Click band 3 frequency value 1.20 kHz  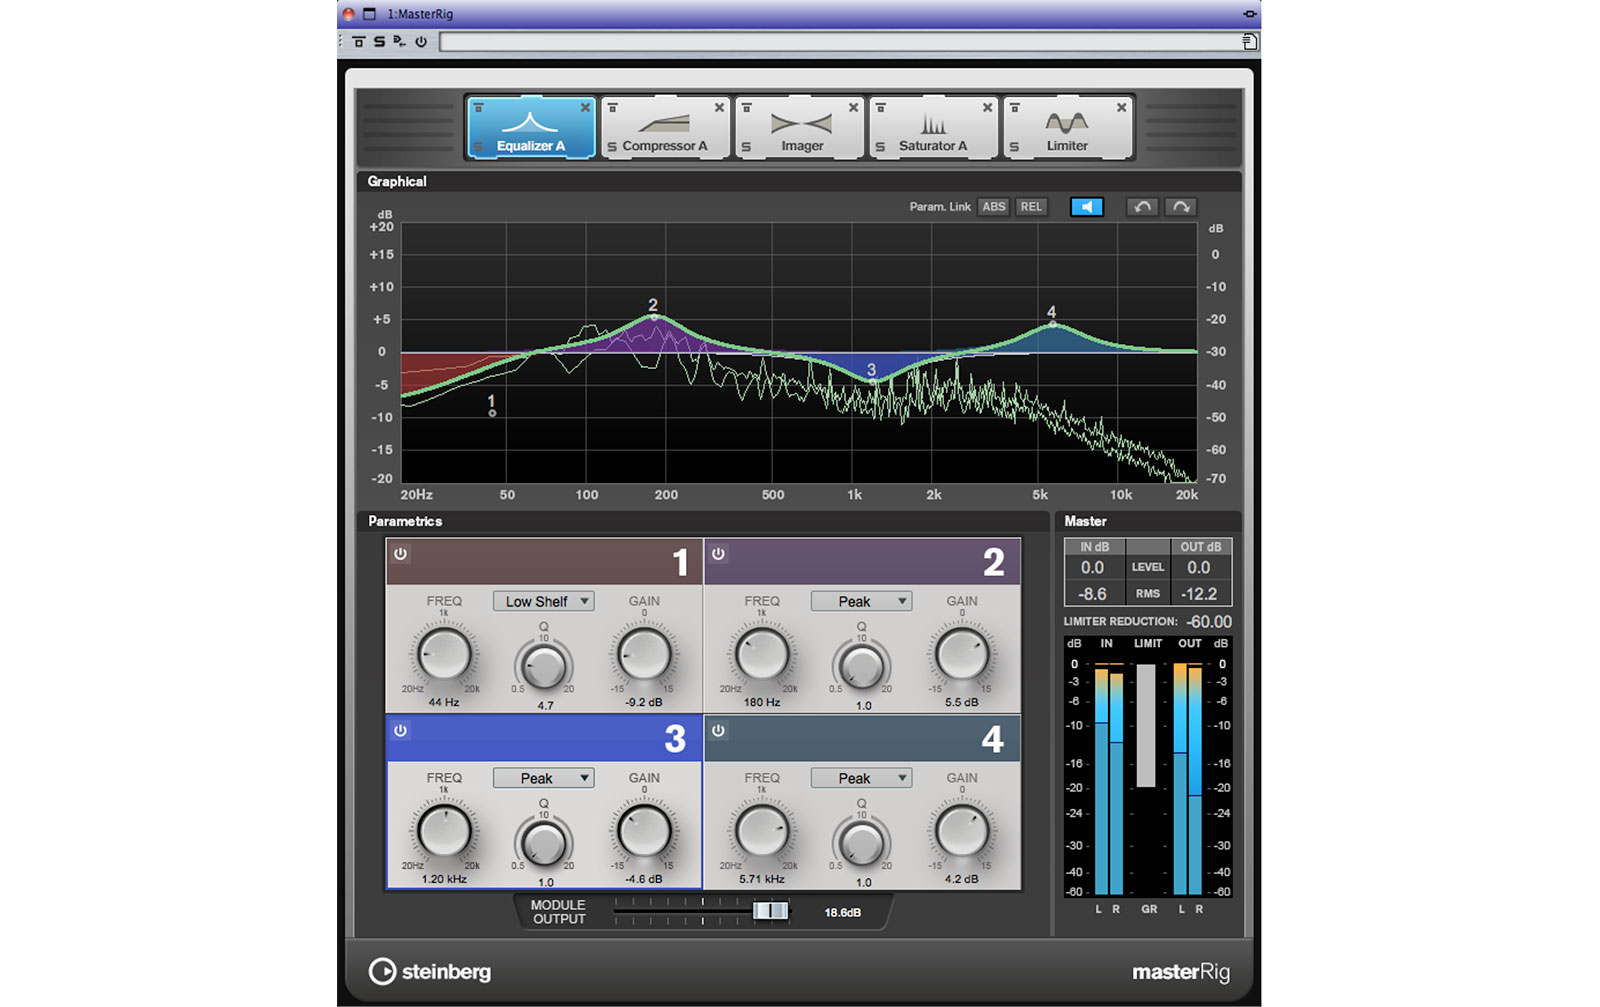click(x=444, y=879)
